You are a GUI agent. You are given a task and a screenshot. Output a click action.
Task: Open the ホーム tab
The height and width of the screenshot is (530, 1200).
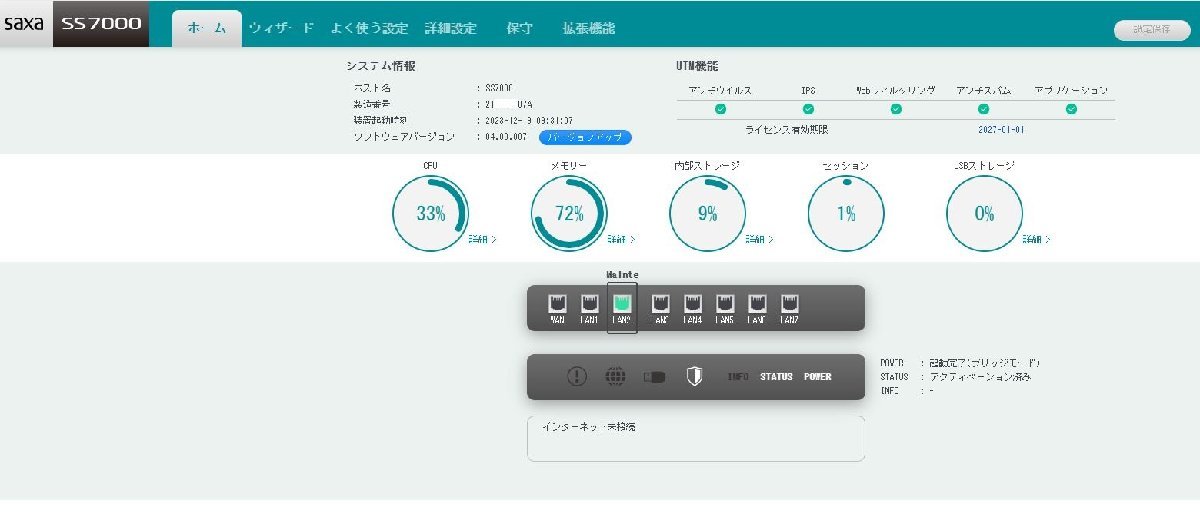[x=207, y=29]
